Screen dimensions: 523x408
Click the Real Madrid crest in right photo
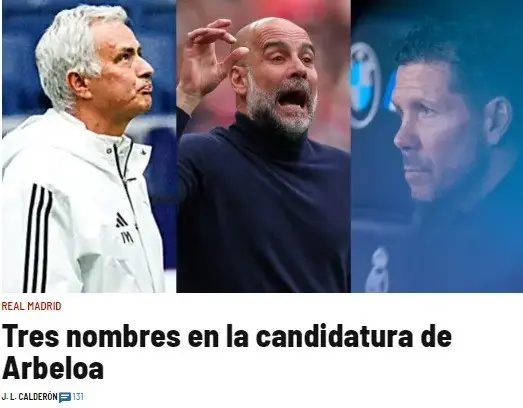(377, 270)
